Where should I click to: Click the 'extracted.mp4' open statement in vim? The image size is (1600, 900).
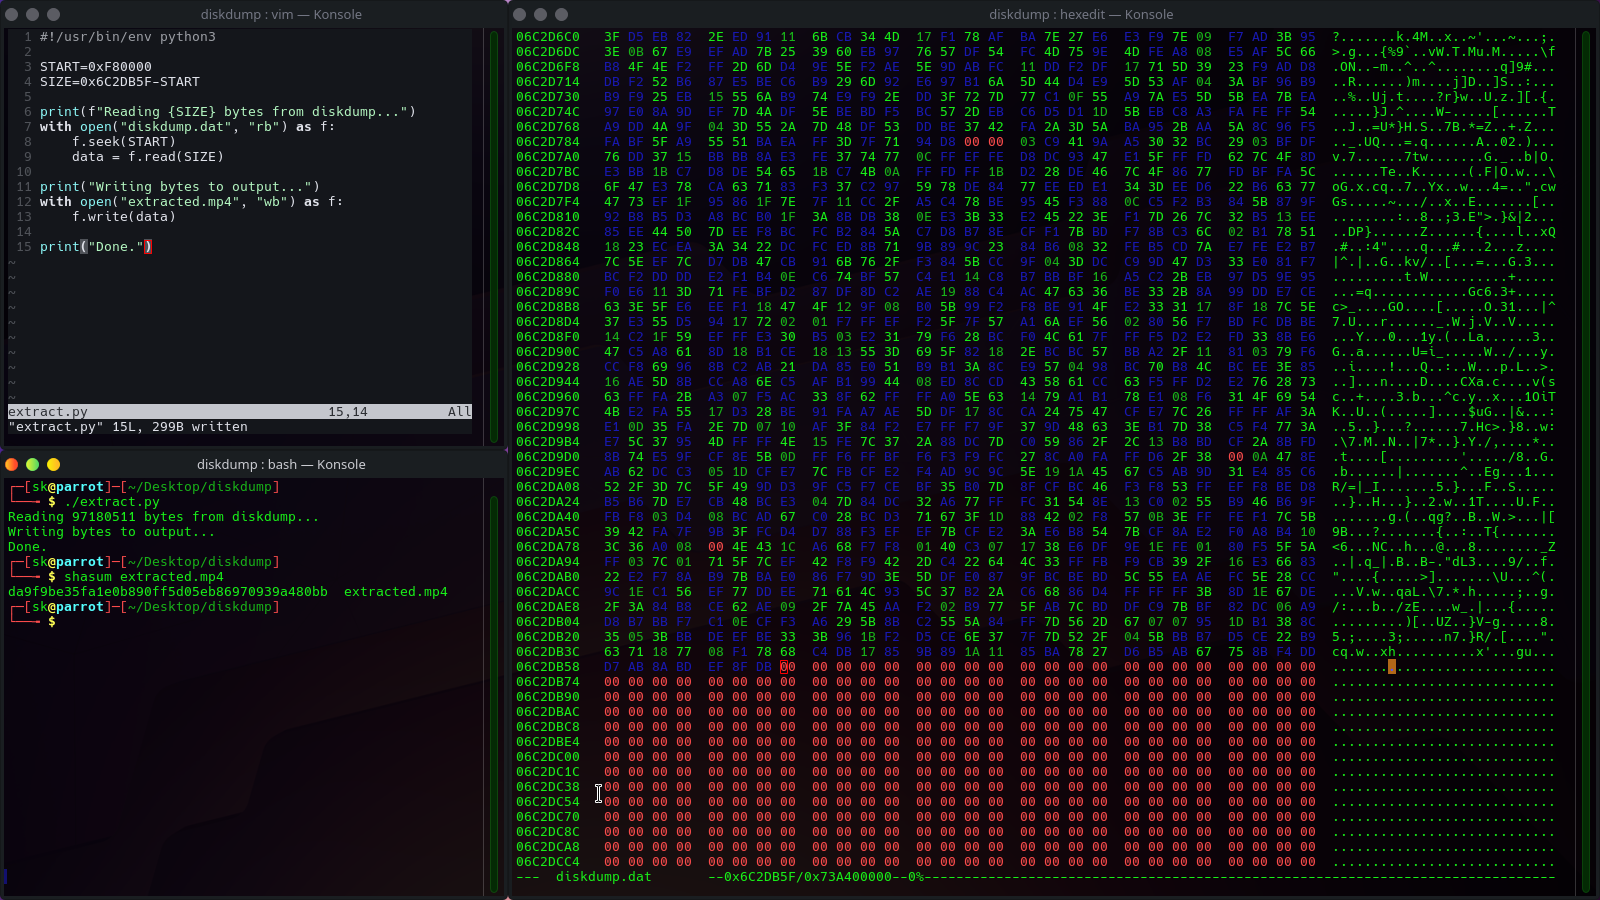click(x=192, y=202)
